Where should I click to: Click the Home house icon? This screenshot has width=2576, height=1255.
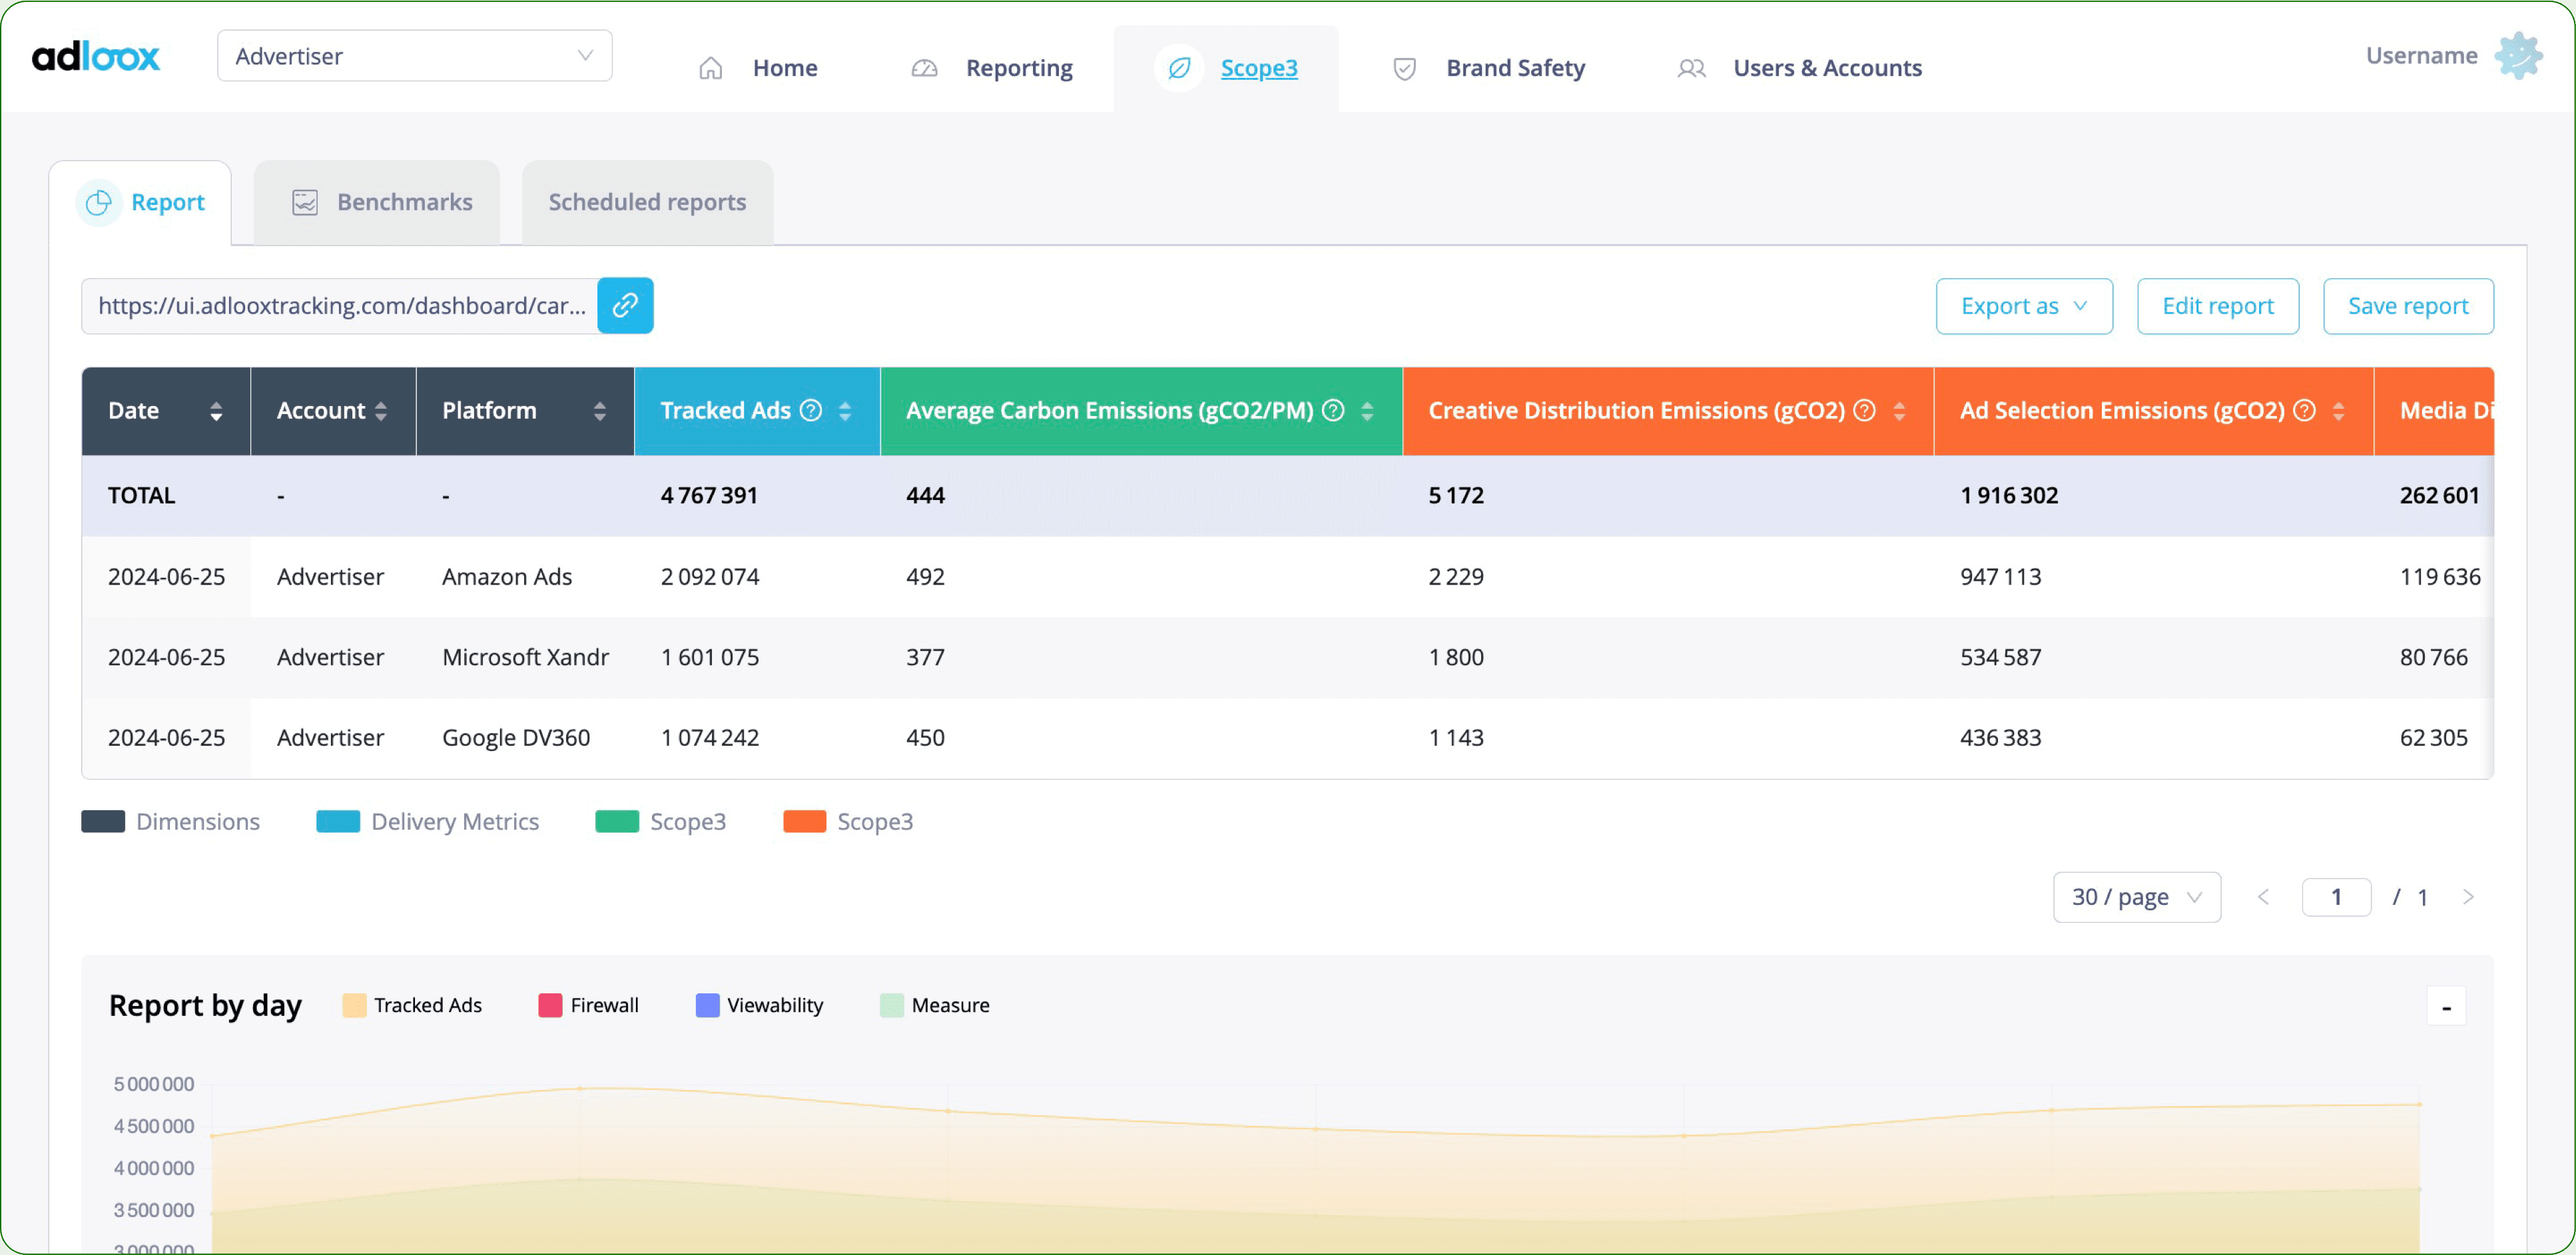710,68
